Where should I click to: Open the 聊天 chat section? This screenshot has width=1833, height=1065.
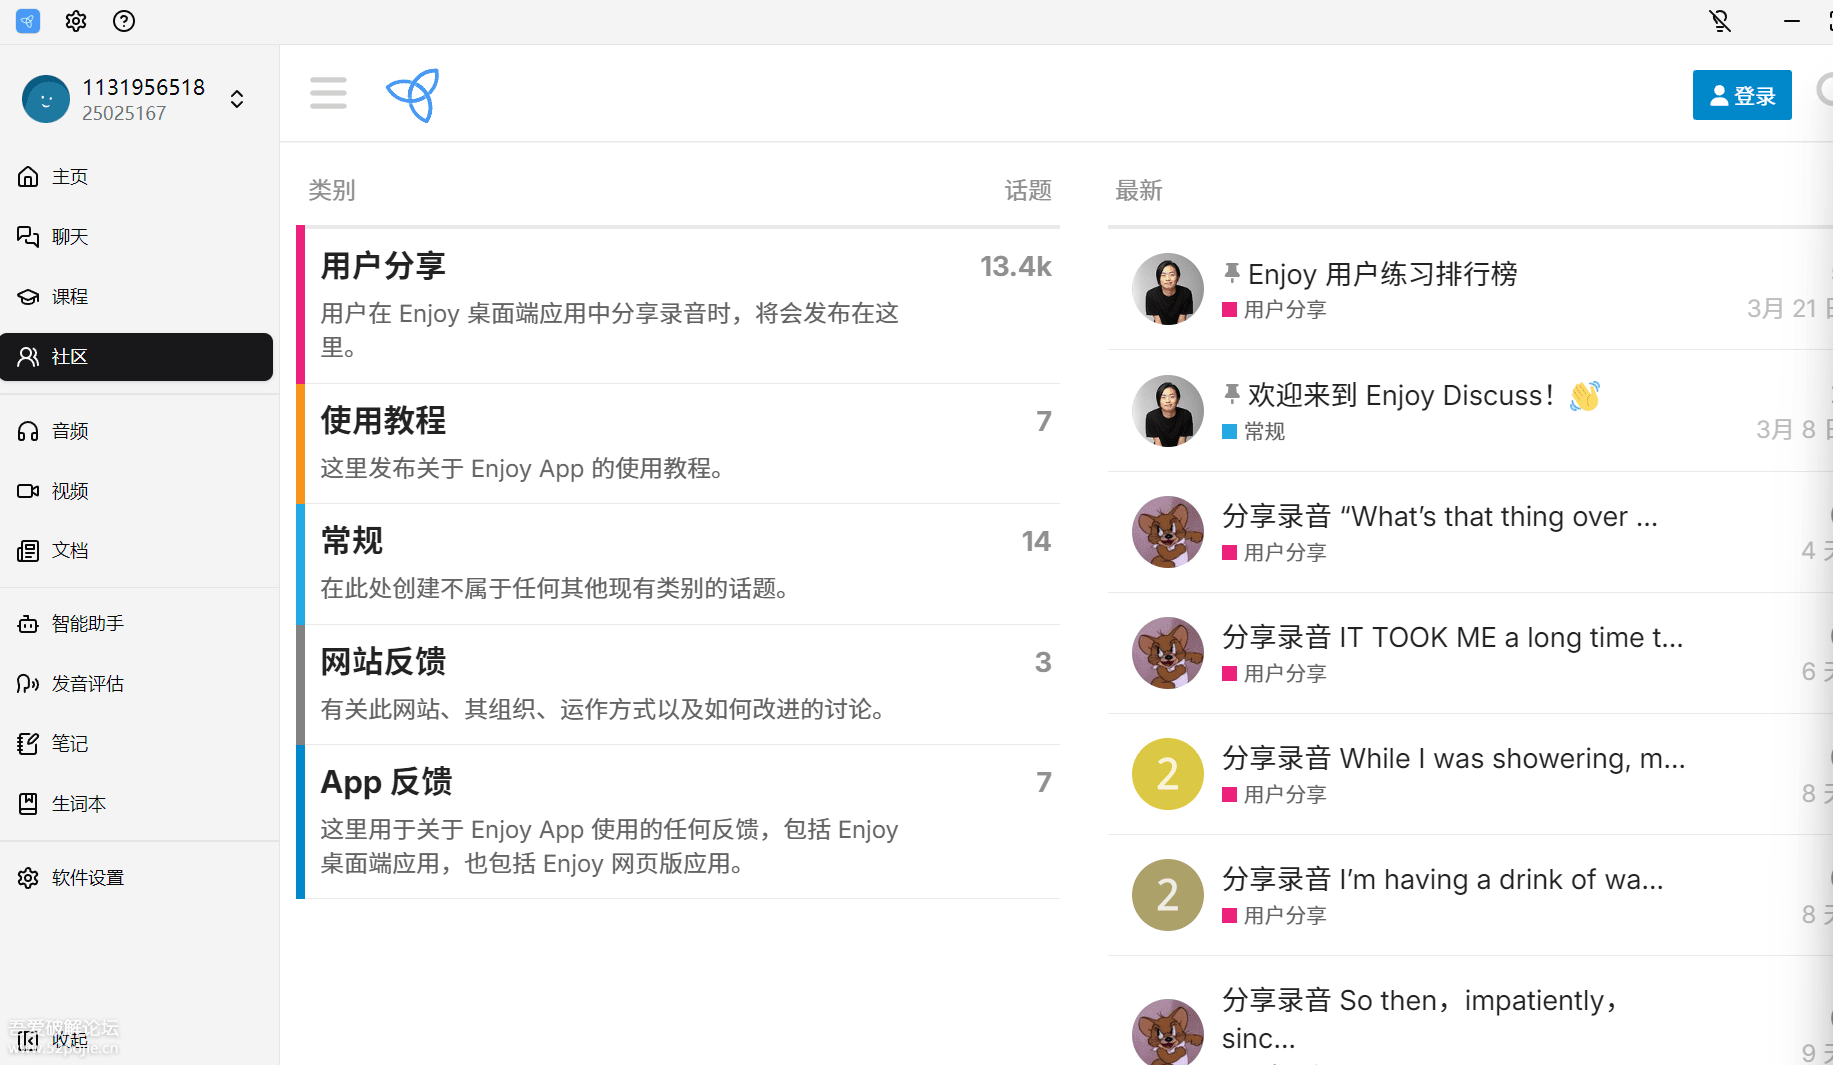coord(70,237)
